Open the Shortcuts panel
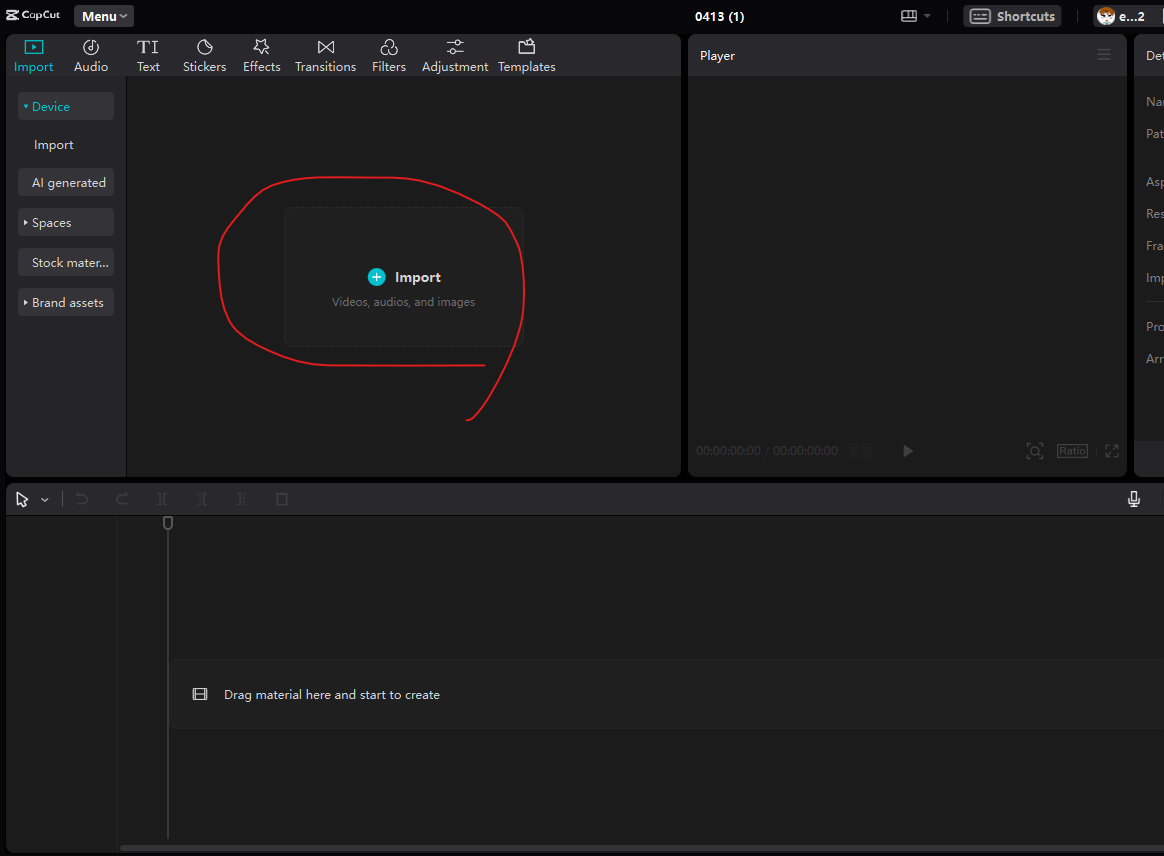 1012,16
